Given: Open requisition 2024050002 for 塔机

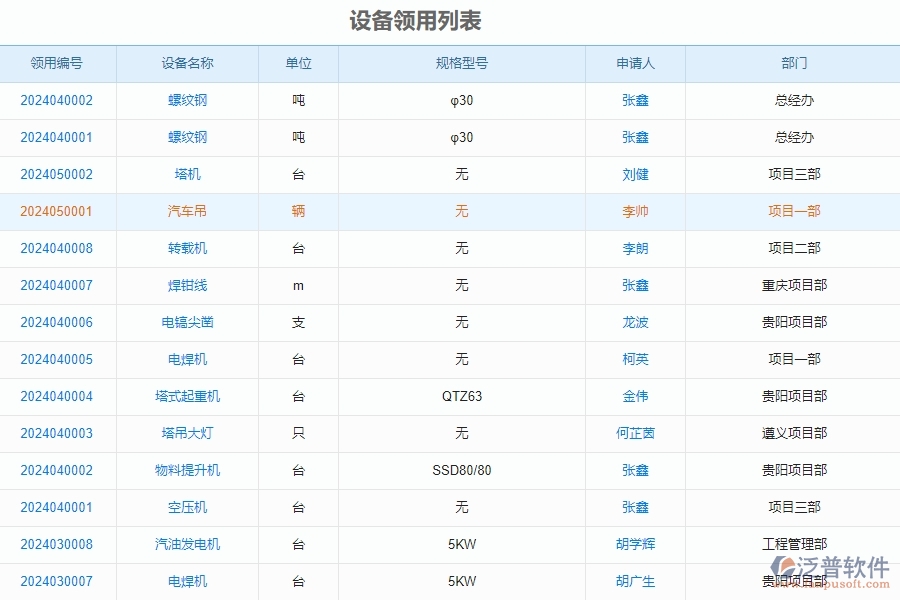Looking at the screenshot, I should 57,174.
